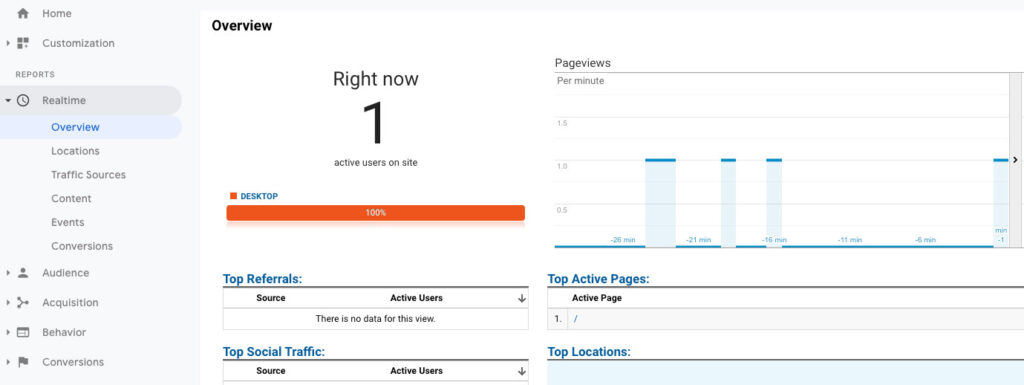Click the -21 min chart label
The image size is (1024, 385).
(698, 240)
